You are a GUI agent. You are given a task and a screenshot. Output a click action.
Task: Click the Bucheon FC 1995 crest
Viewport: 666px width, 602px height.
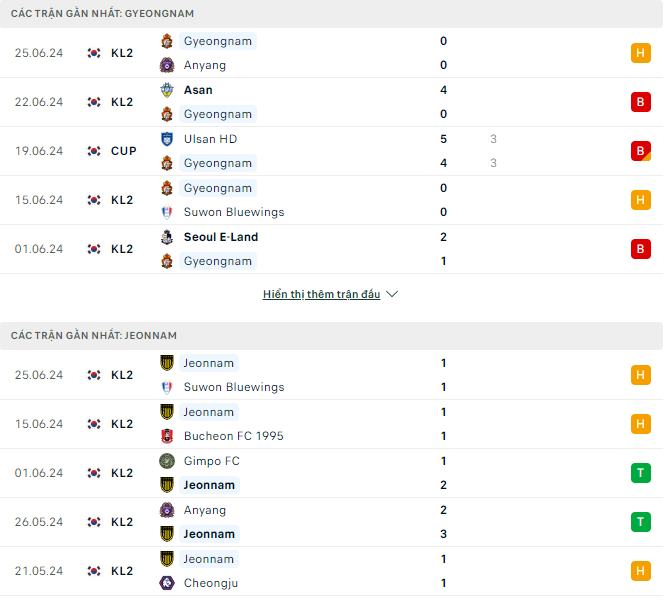[x=167, y=436]
